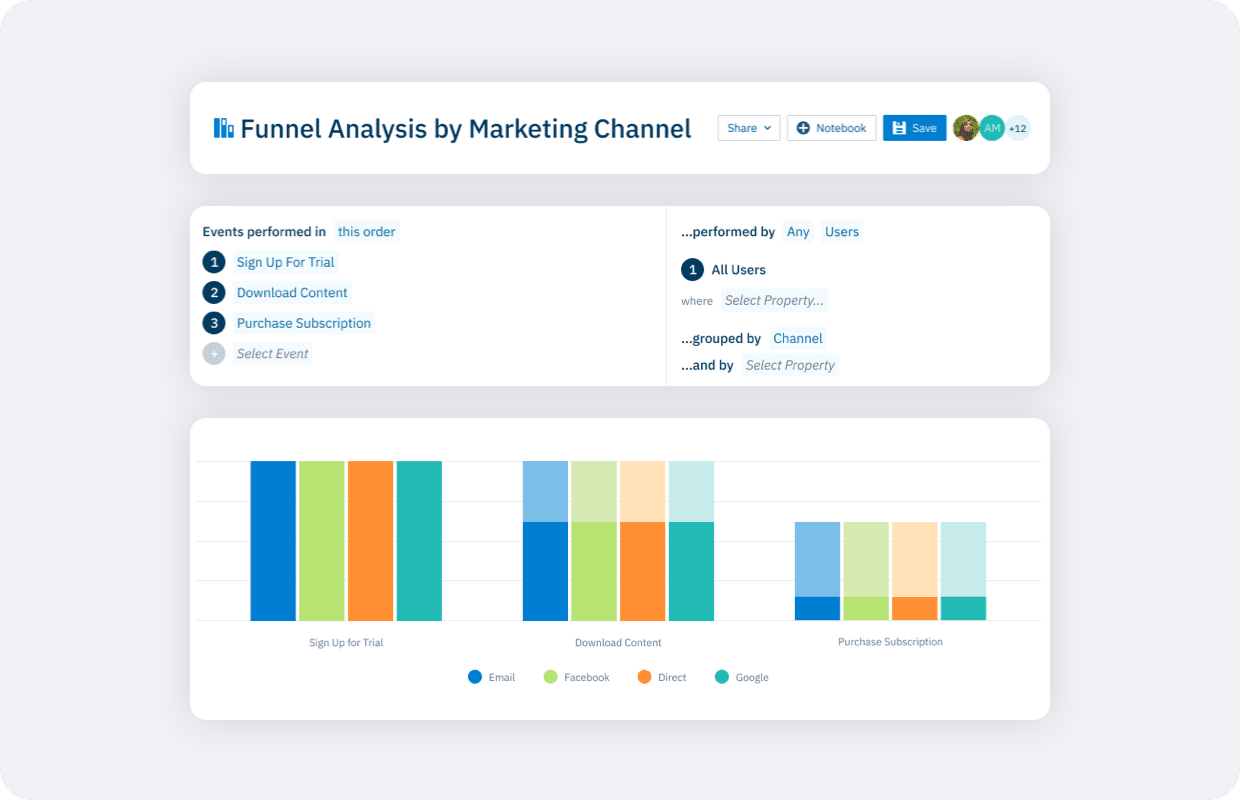Show the +12 additional collaborators
Viewport: 1240px width, 800px height.
tap(1018, 128)
